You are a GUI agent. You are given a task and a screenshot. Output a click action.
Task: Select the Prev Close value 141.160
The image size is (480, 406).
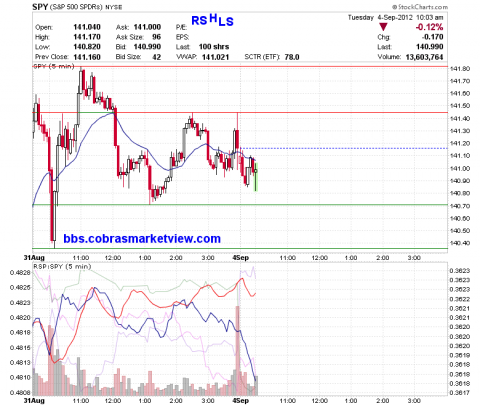[x=87, y=57]
